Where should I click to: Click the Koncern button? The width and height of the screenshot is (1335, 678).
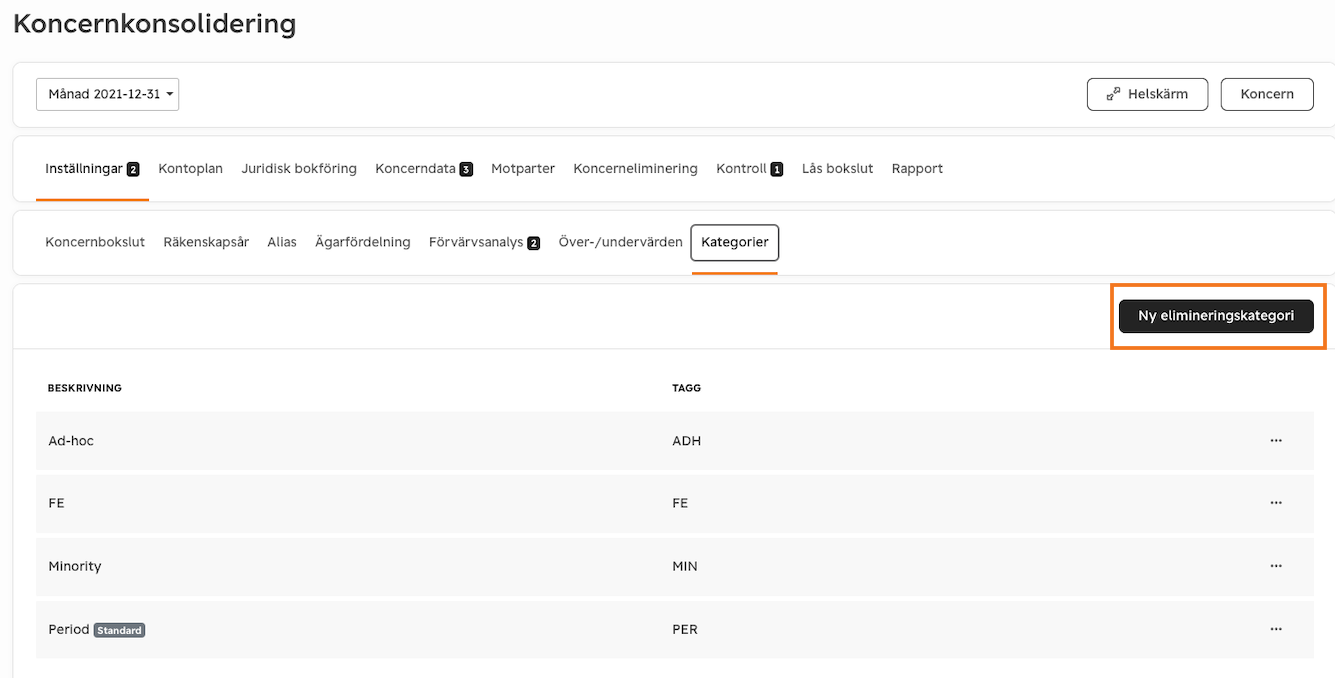pyautogui.click(x=1267, y=94)
